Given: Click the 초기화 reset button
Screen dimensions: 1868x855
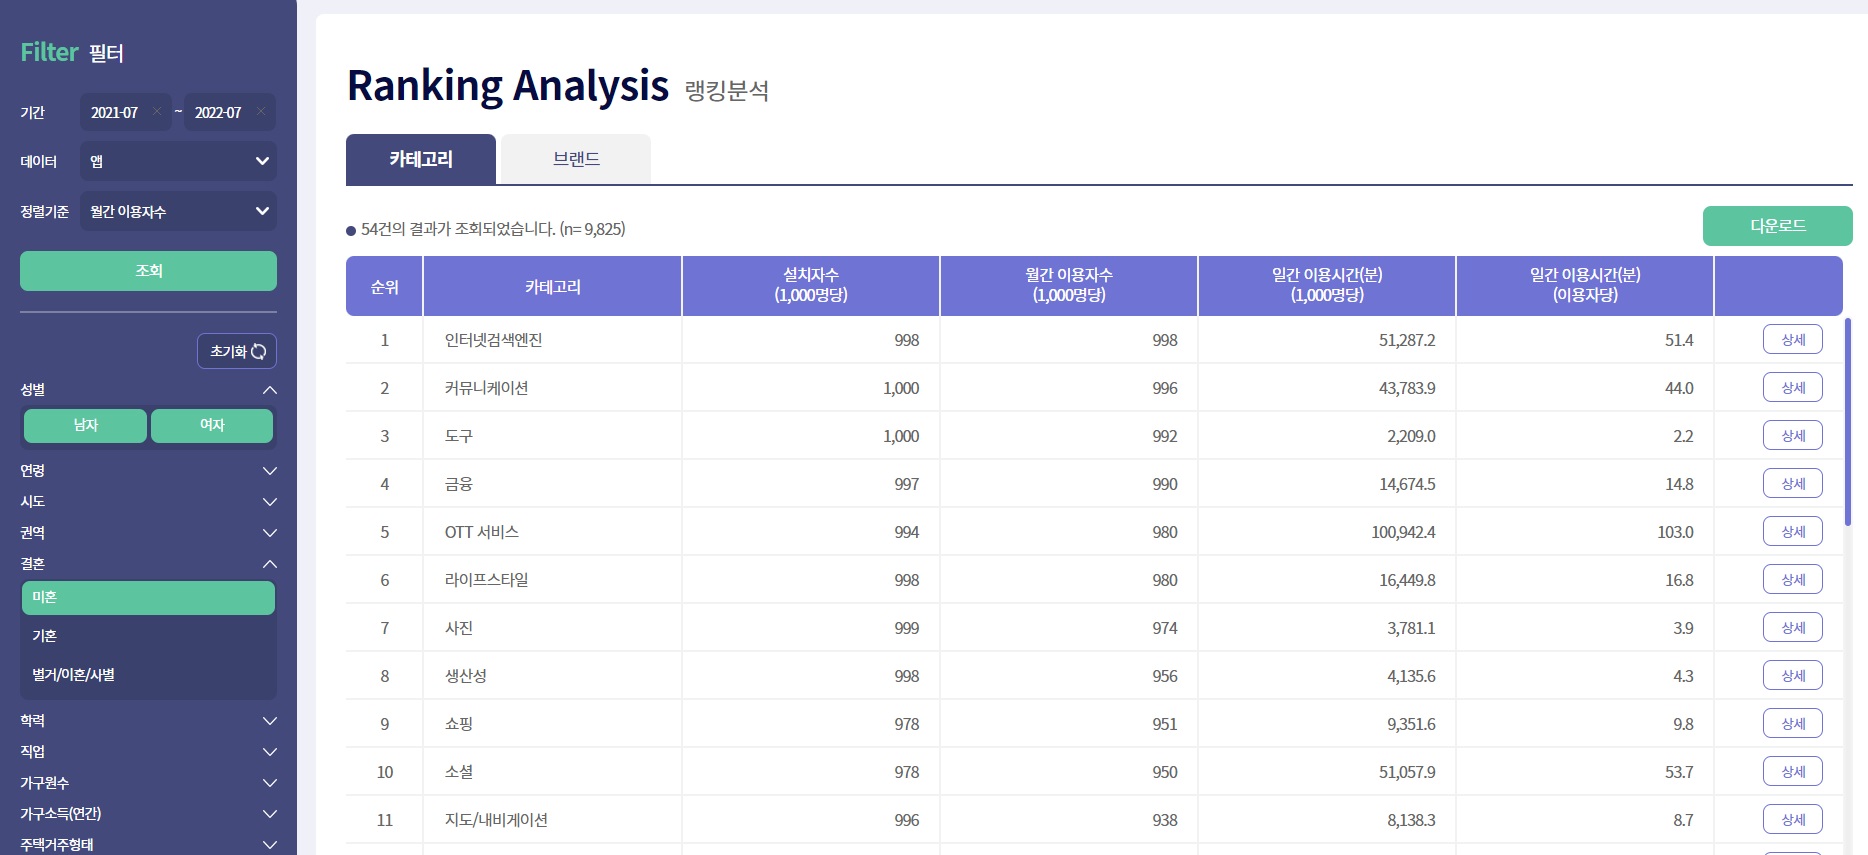Looking at the screenshot, I should [237, 351].
